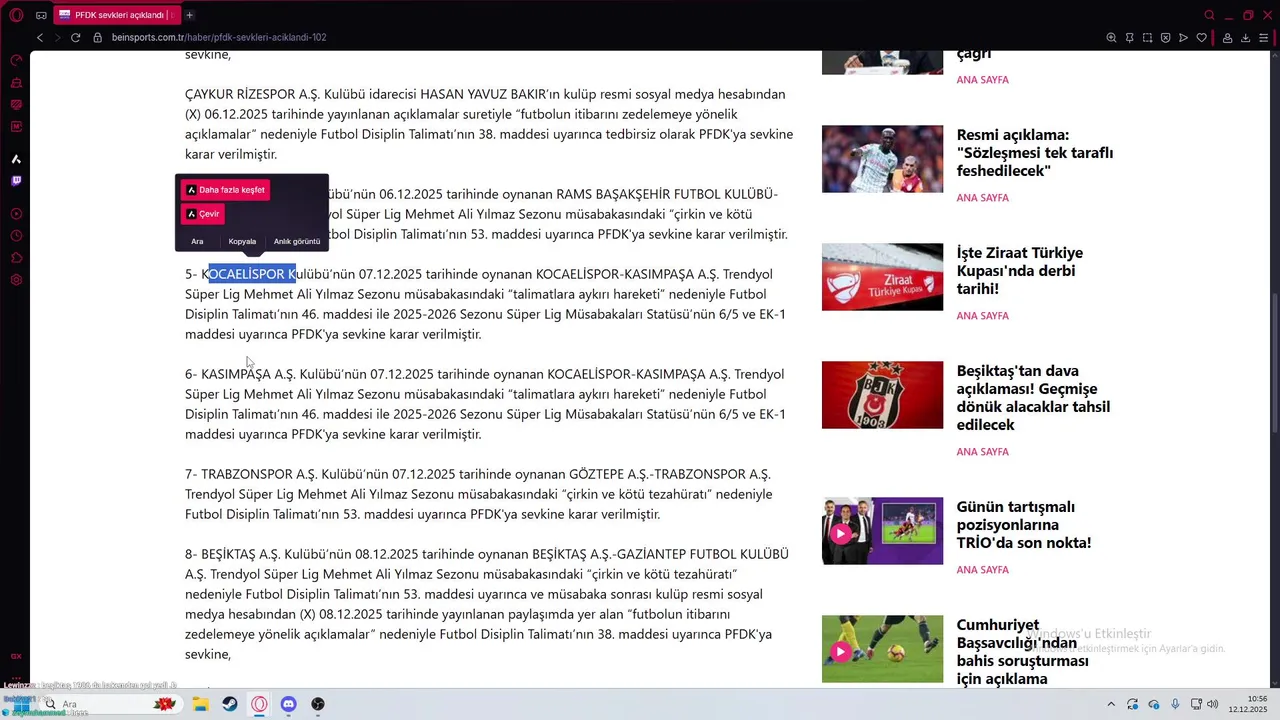Open the Ziraat Türkiye Kupası banner thumbnail
This screenshot has height=720, width=1280.
(882, 277)
